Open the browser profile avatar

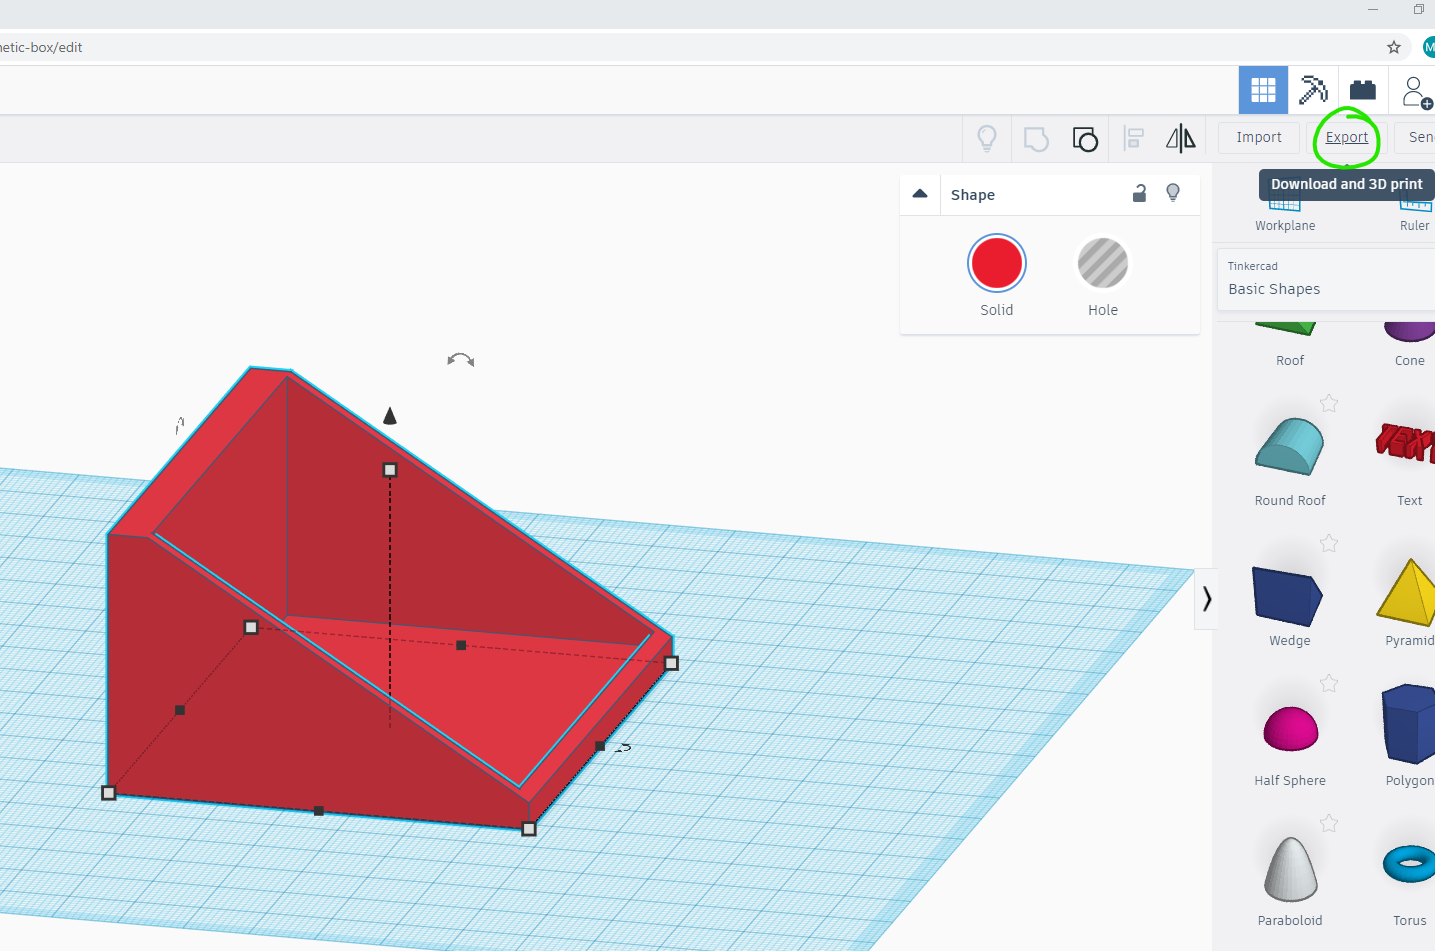click(x=1429, y=47)
